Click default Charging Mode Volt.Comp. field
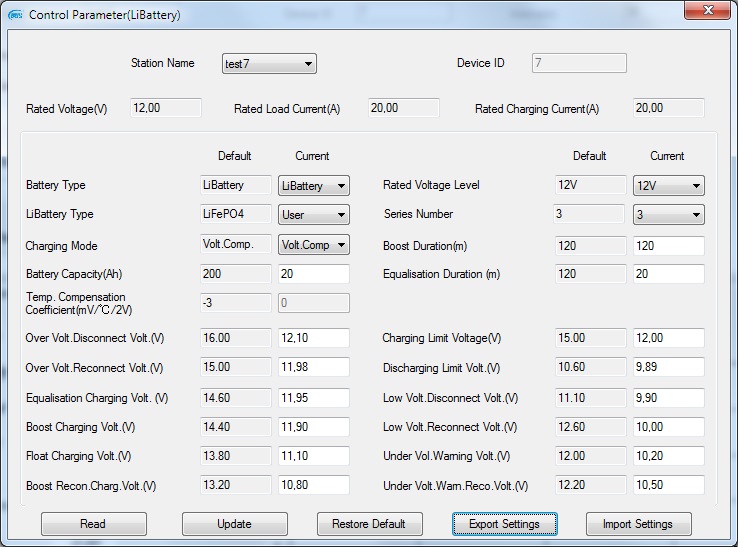The height and width of the screenshot is (547, 738). pos(236,244)
